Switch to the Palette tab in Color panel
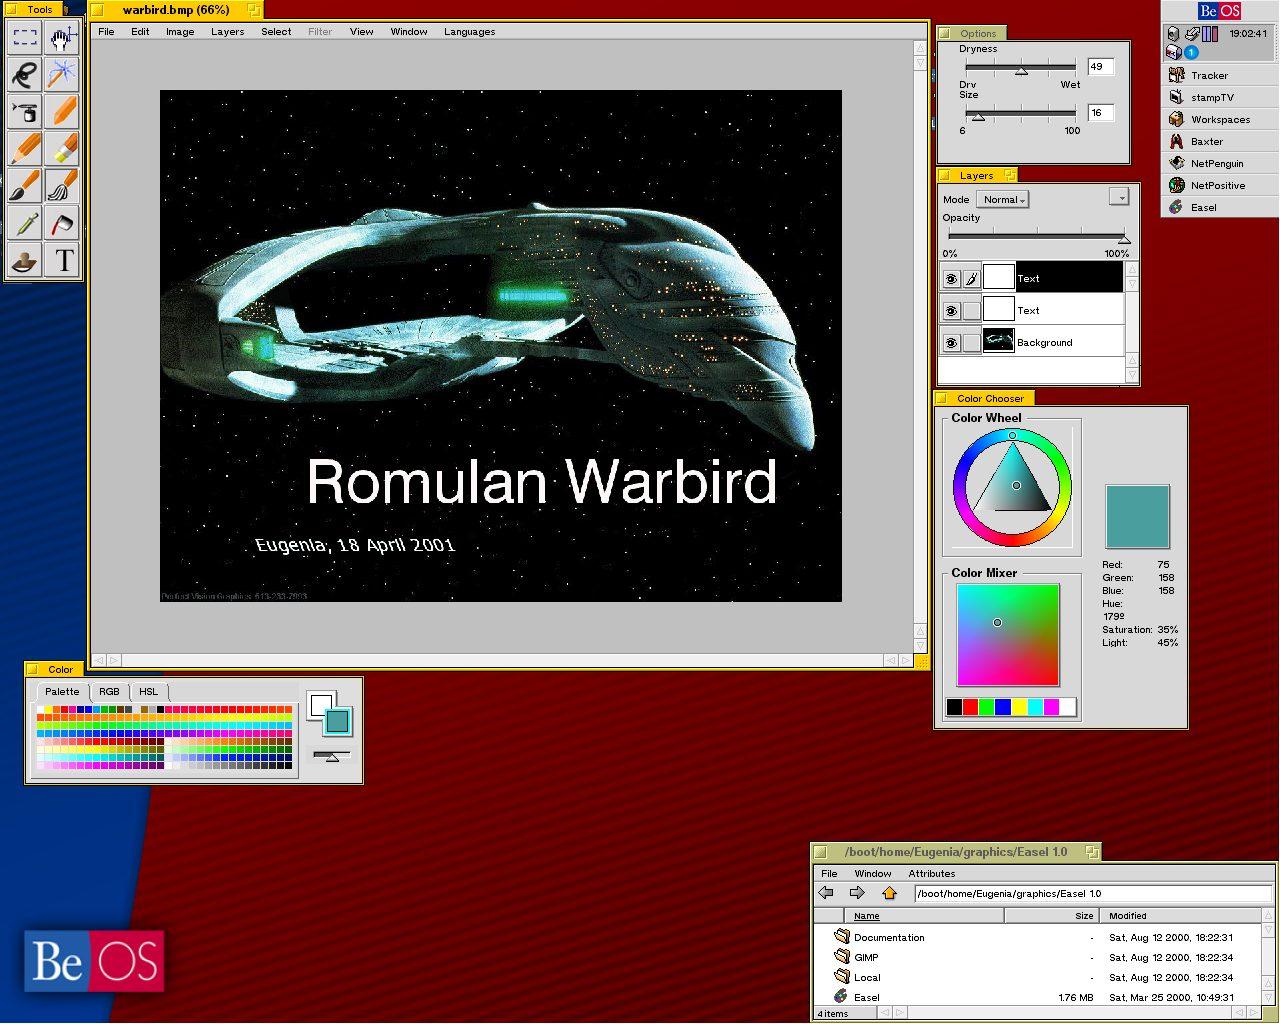The width and height of the screenshot is (1280, 1024). (62, 692)
